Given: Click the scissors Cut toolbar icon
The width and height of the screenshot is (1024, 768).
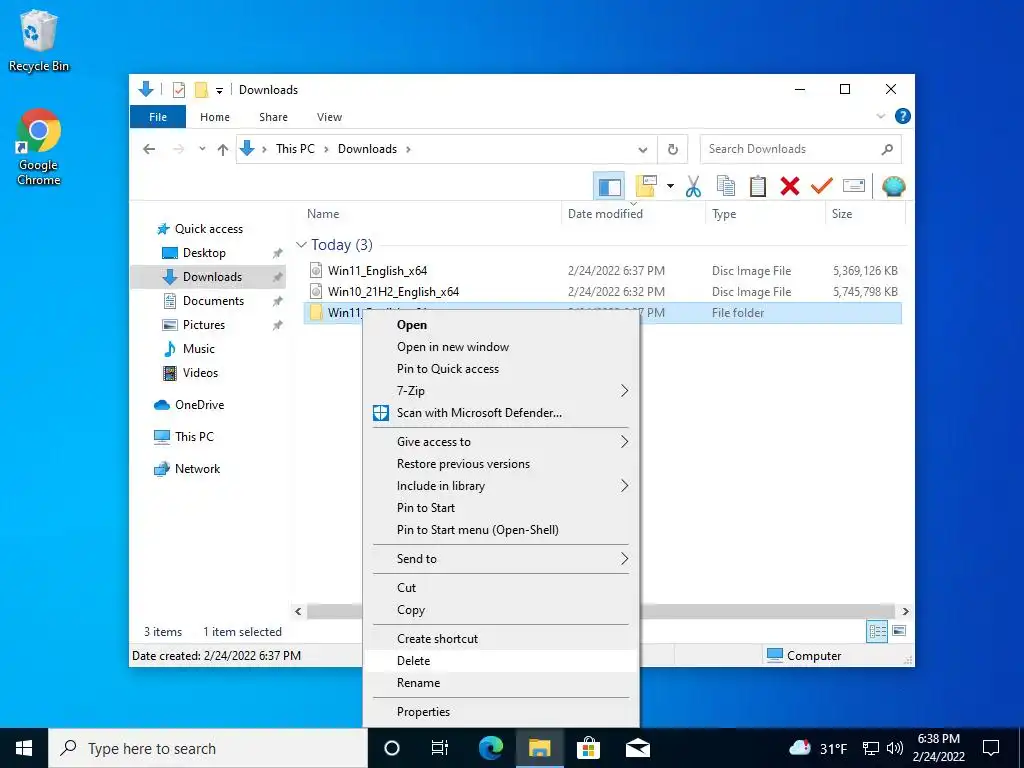Looking at the screenshot, I should coord(694,187).
